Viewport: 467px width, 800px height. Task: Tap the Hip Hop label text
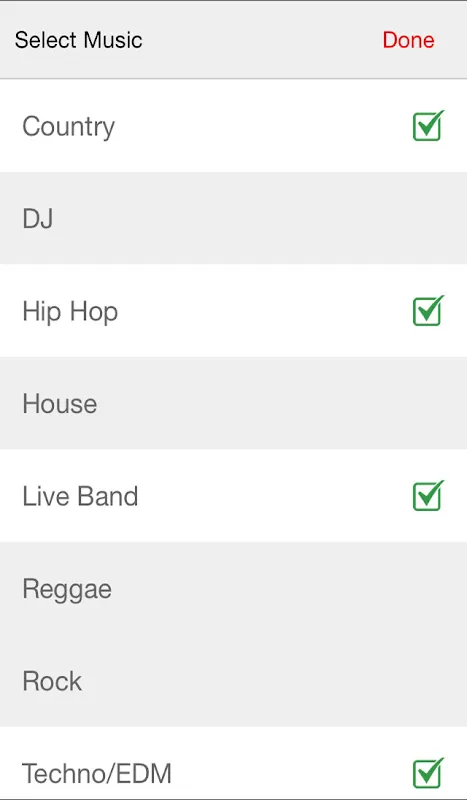pyautogui.click(x=70, y=312)
